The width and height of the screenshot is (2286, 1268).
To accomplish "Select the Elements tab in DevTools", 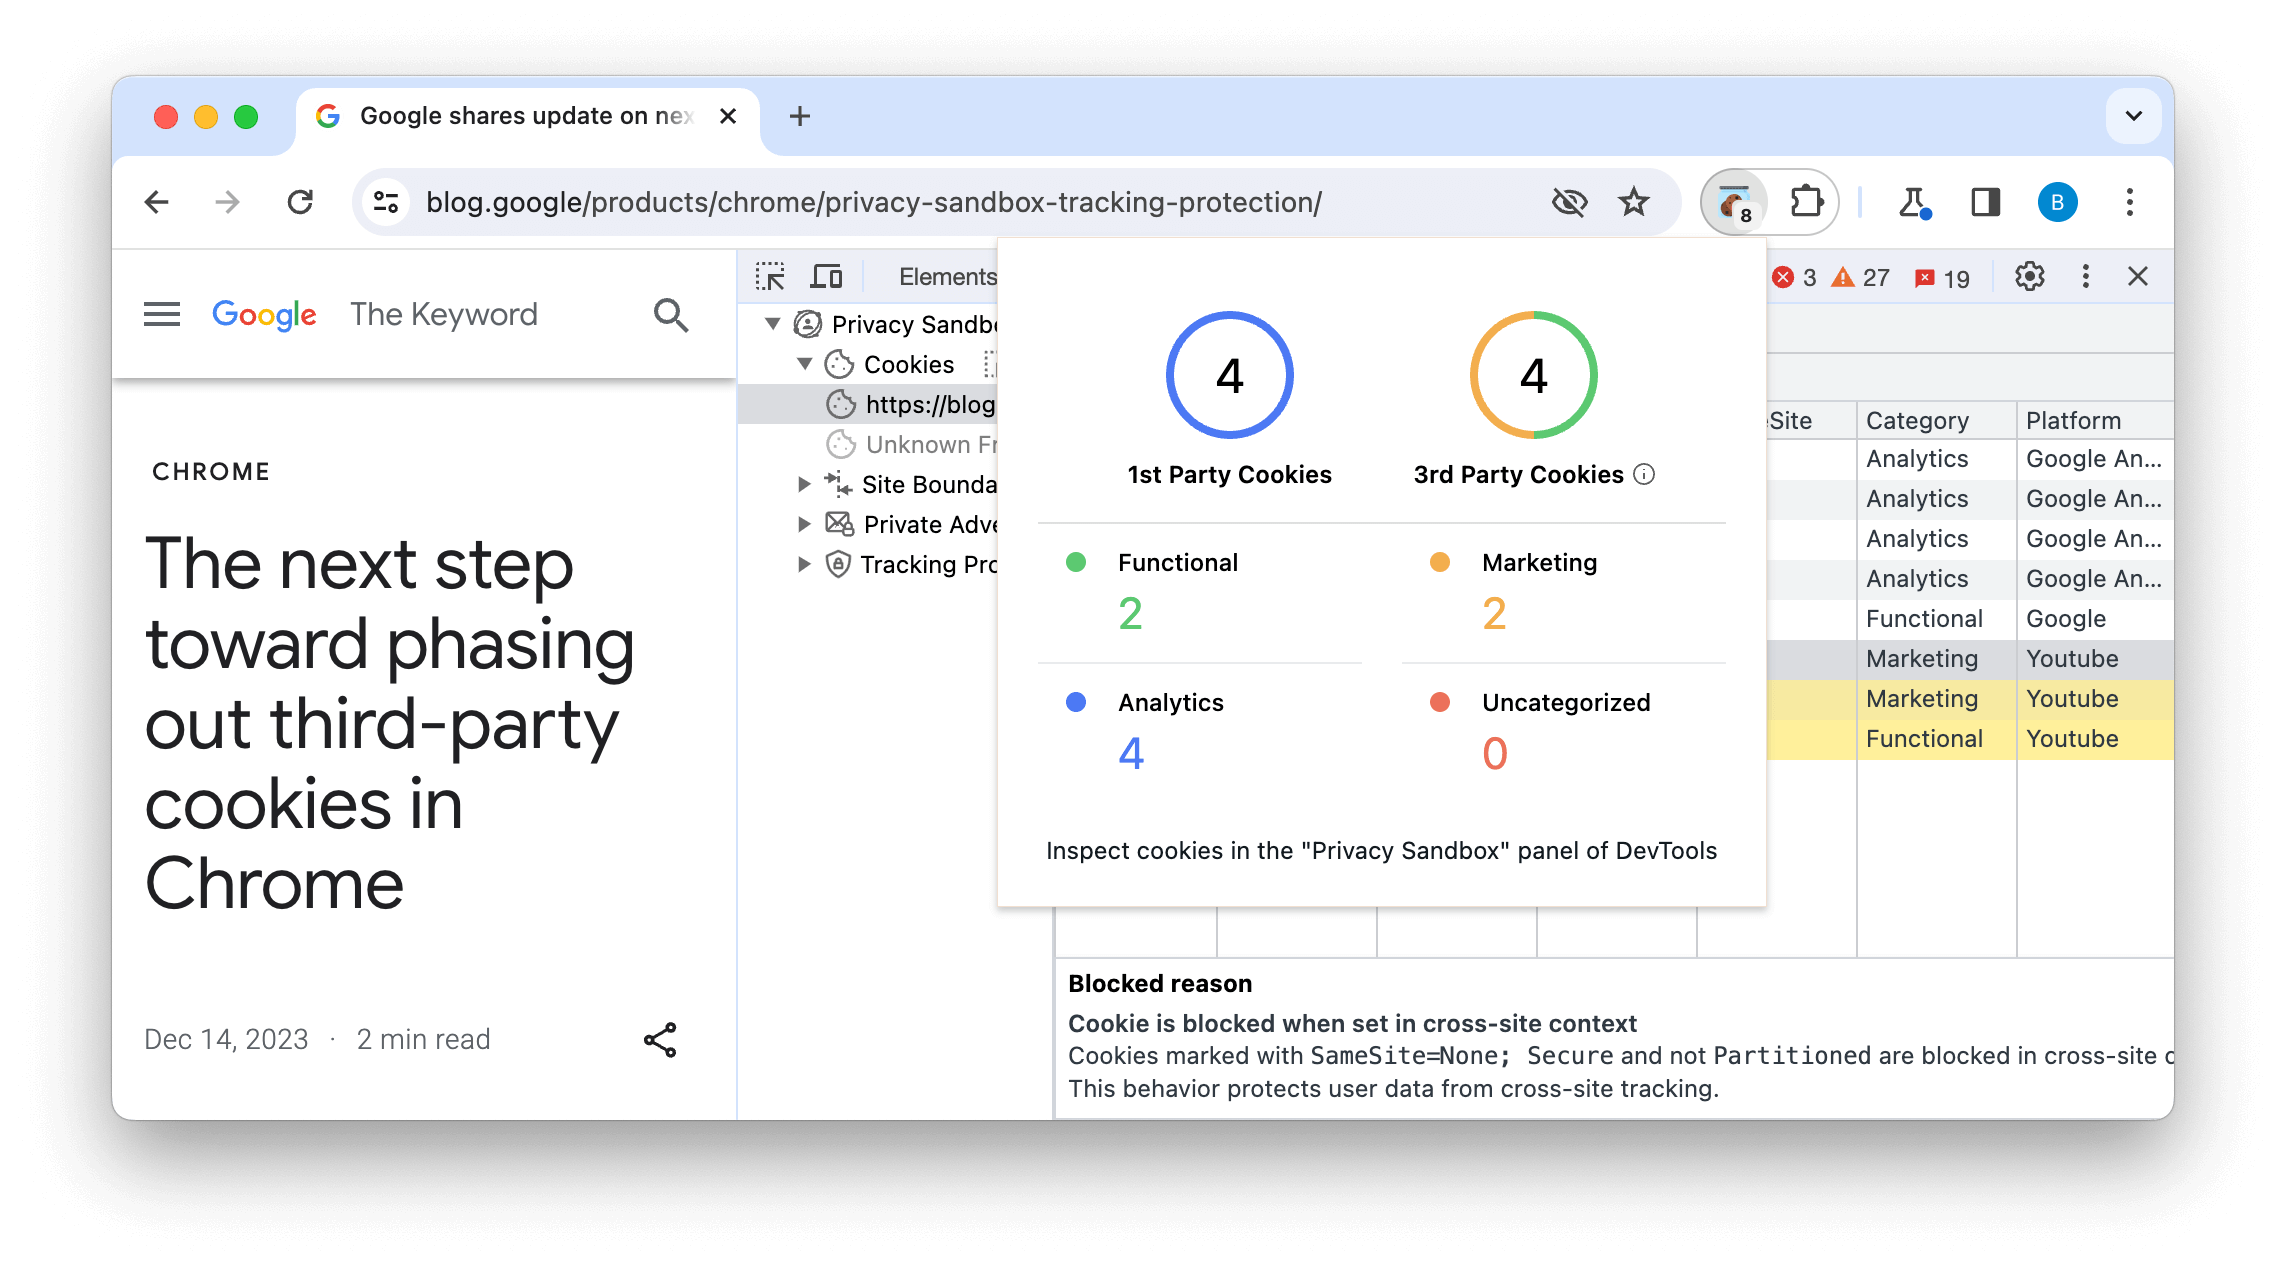I will point(946,276).
